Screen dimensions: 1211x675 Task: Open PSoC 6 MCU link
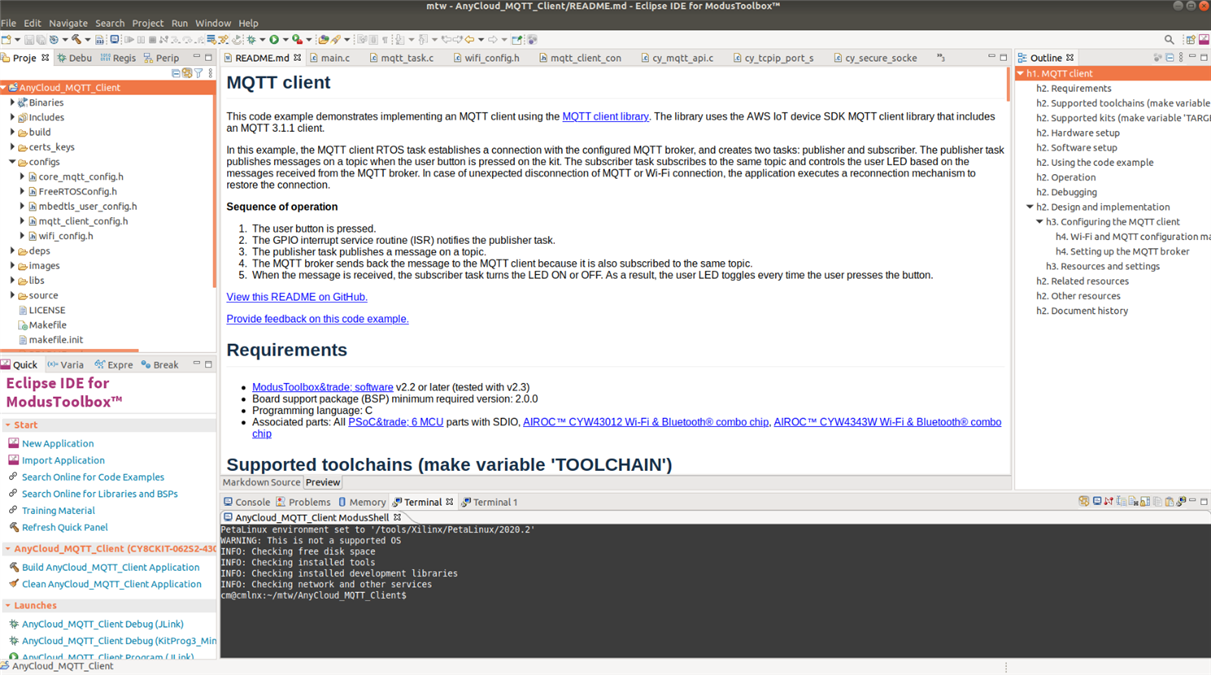(395, 422)
